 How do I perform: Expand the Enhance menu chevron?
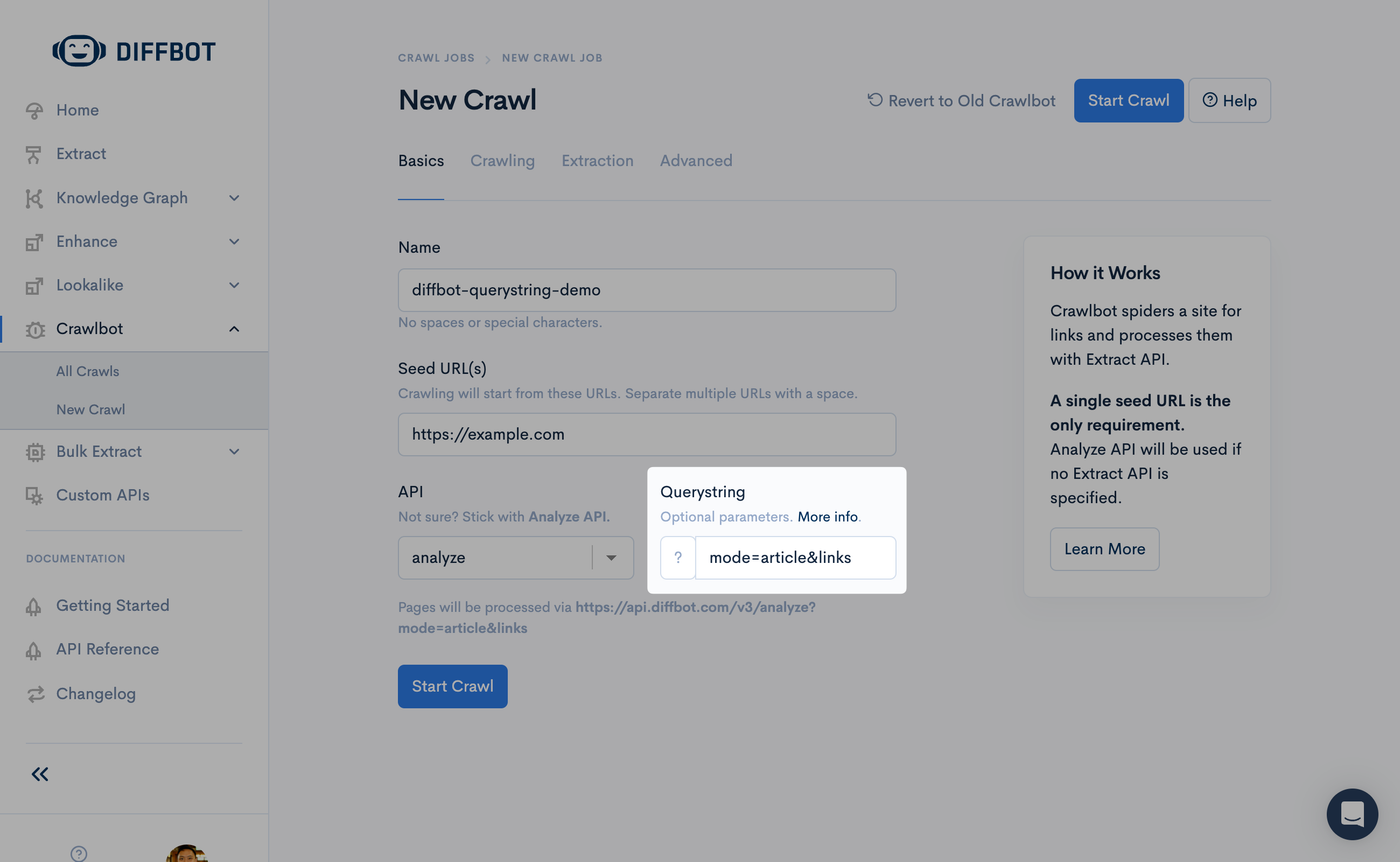(x=234, y=241)
